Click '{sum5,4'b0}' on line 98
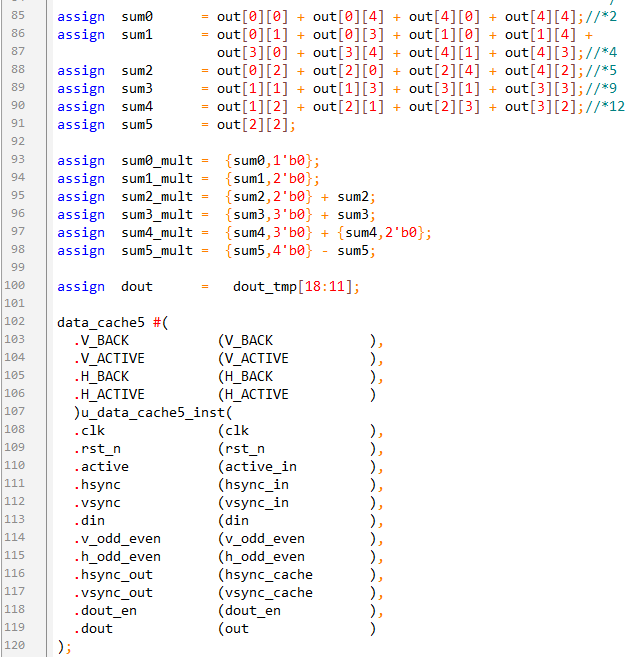Image resolution: width=638 pixels, height=657 pixels. tap(269, 251)
